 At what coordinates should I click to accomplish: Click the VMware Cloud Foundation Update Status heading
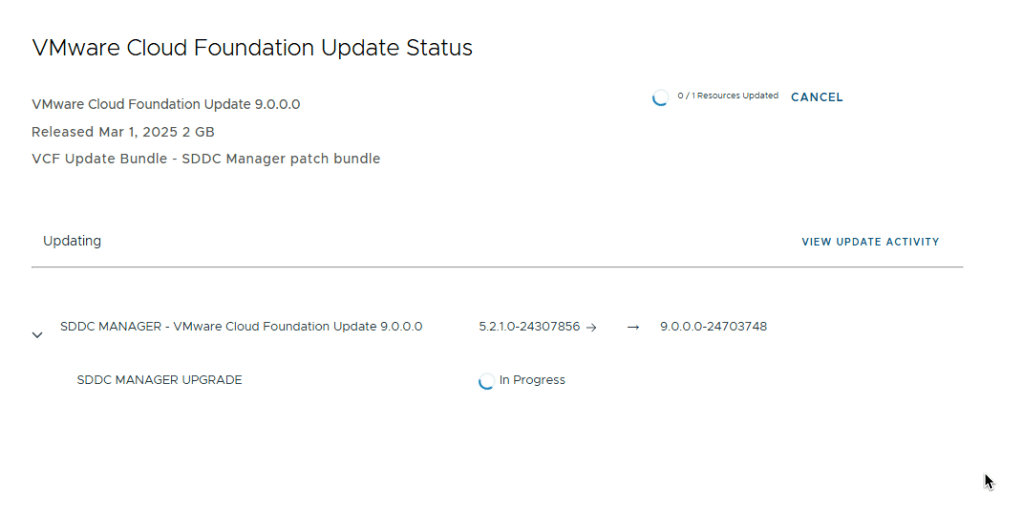pyautogui.click(x=252, y=47)
